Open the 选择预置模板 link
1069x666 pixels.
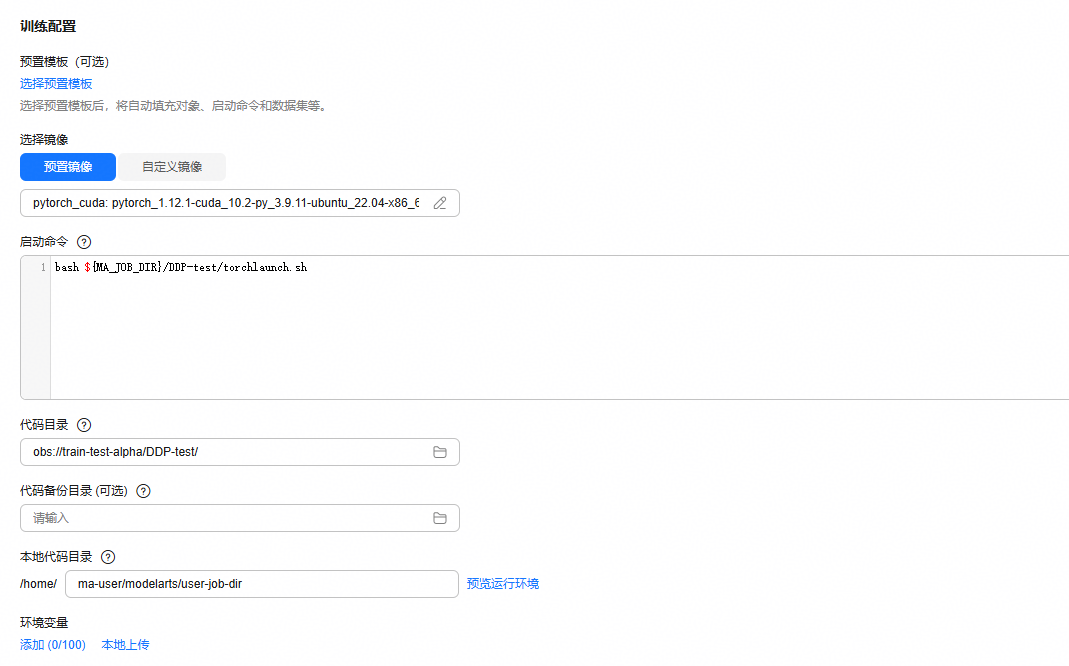tap(56, 84)
